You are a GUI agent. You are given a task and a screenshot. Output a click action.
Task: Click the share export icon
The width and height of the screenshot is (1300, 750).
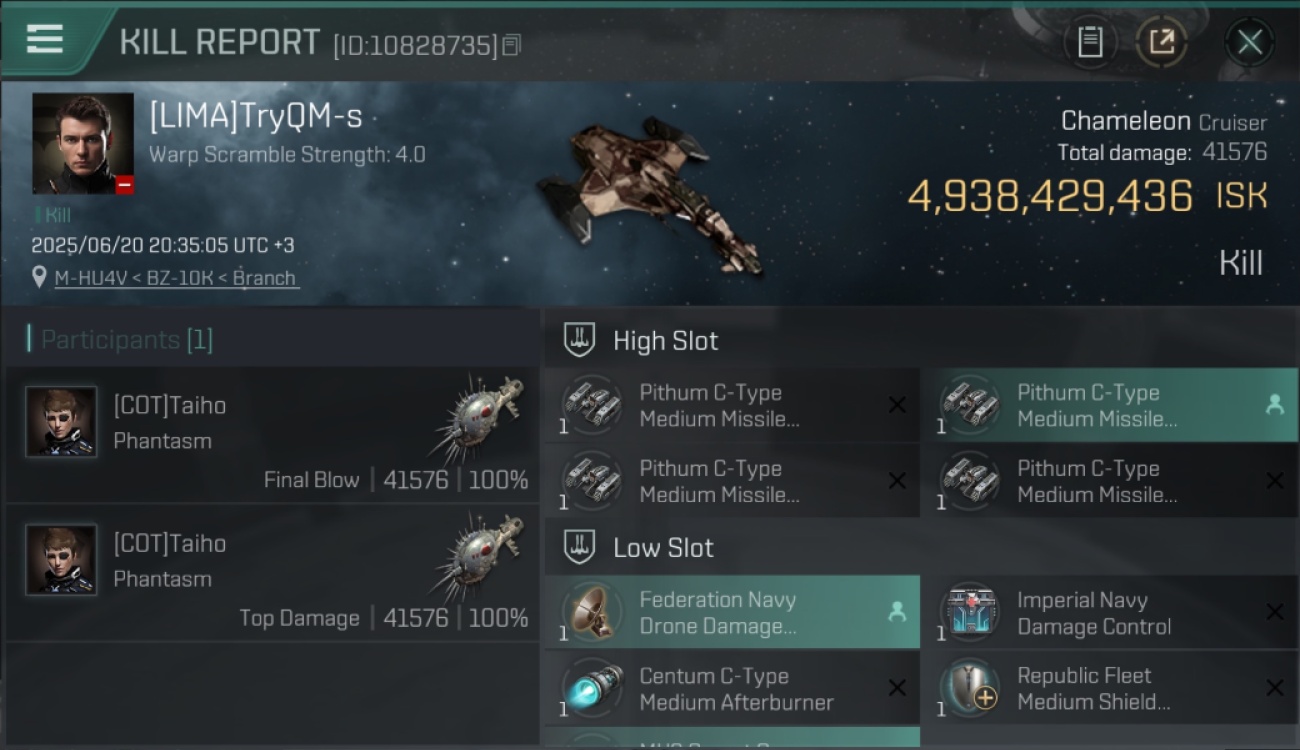click(1161, 42)
